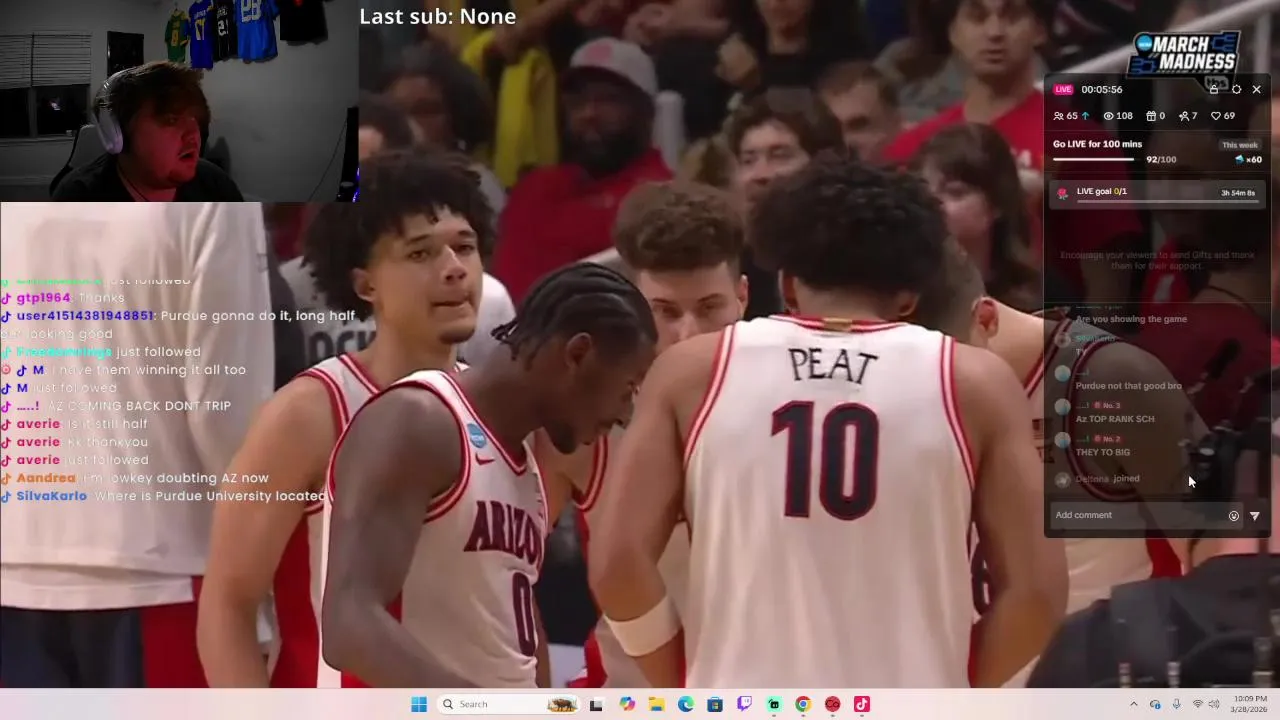1280x720 pixels.
Task: Open the LIVE goal 0/1 card
Action: [1157, 194]
